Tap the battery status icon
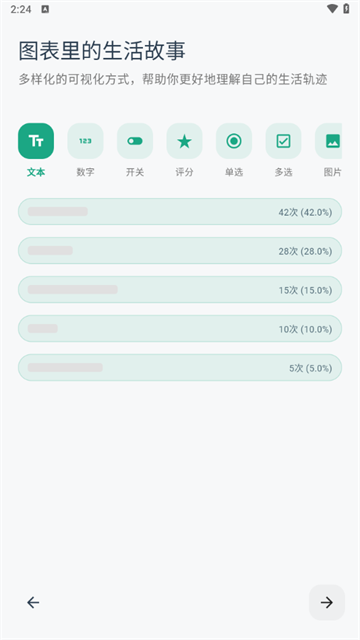The image size is (360, 640). point(346,9)
